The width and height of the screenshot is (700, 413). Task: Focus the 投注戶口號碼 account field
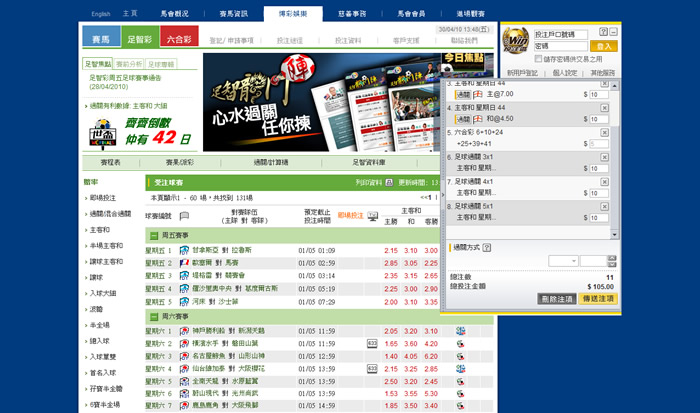(561, 34)
